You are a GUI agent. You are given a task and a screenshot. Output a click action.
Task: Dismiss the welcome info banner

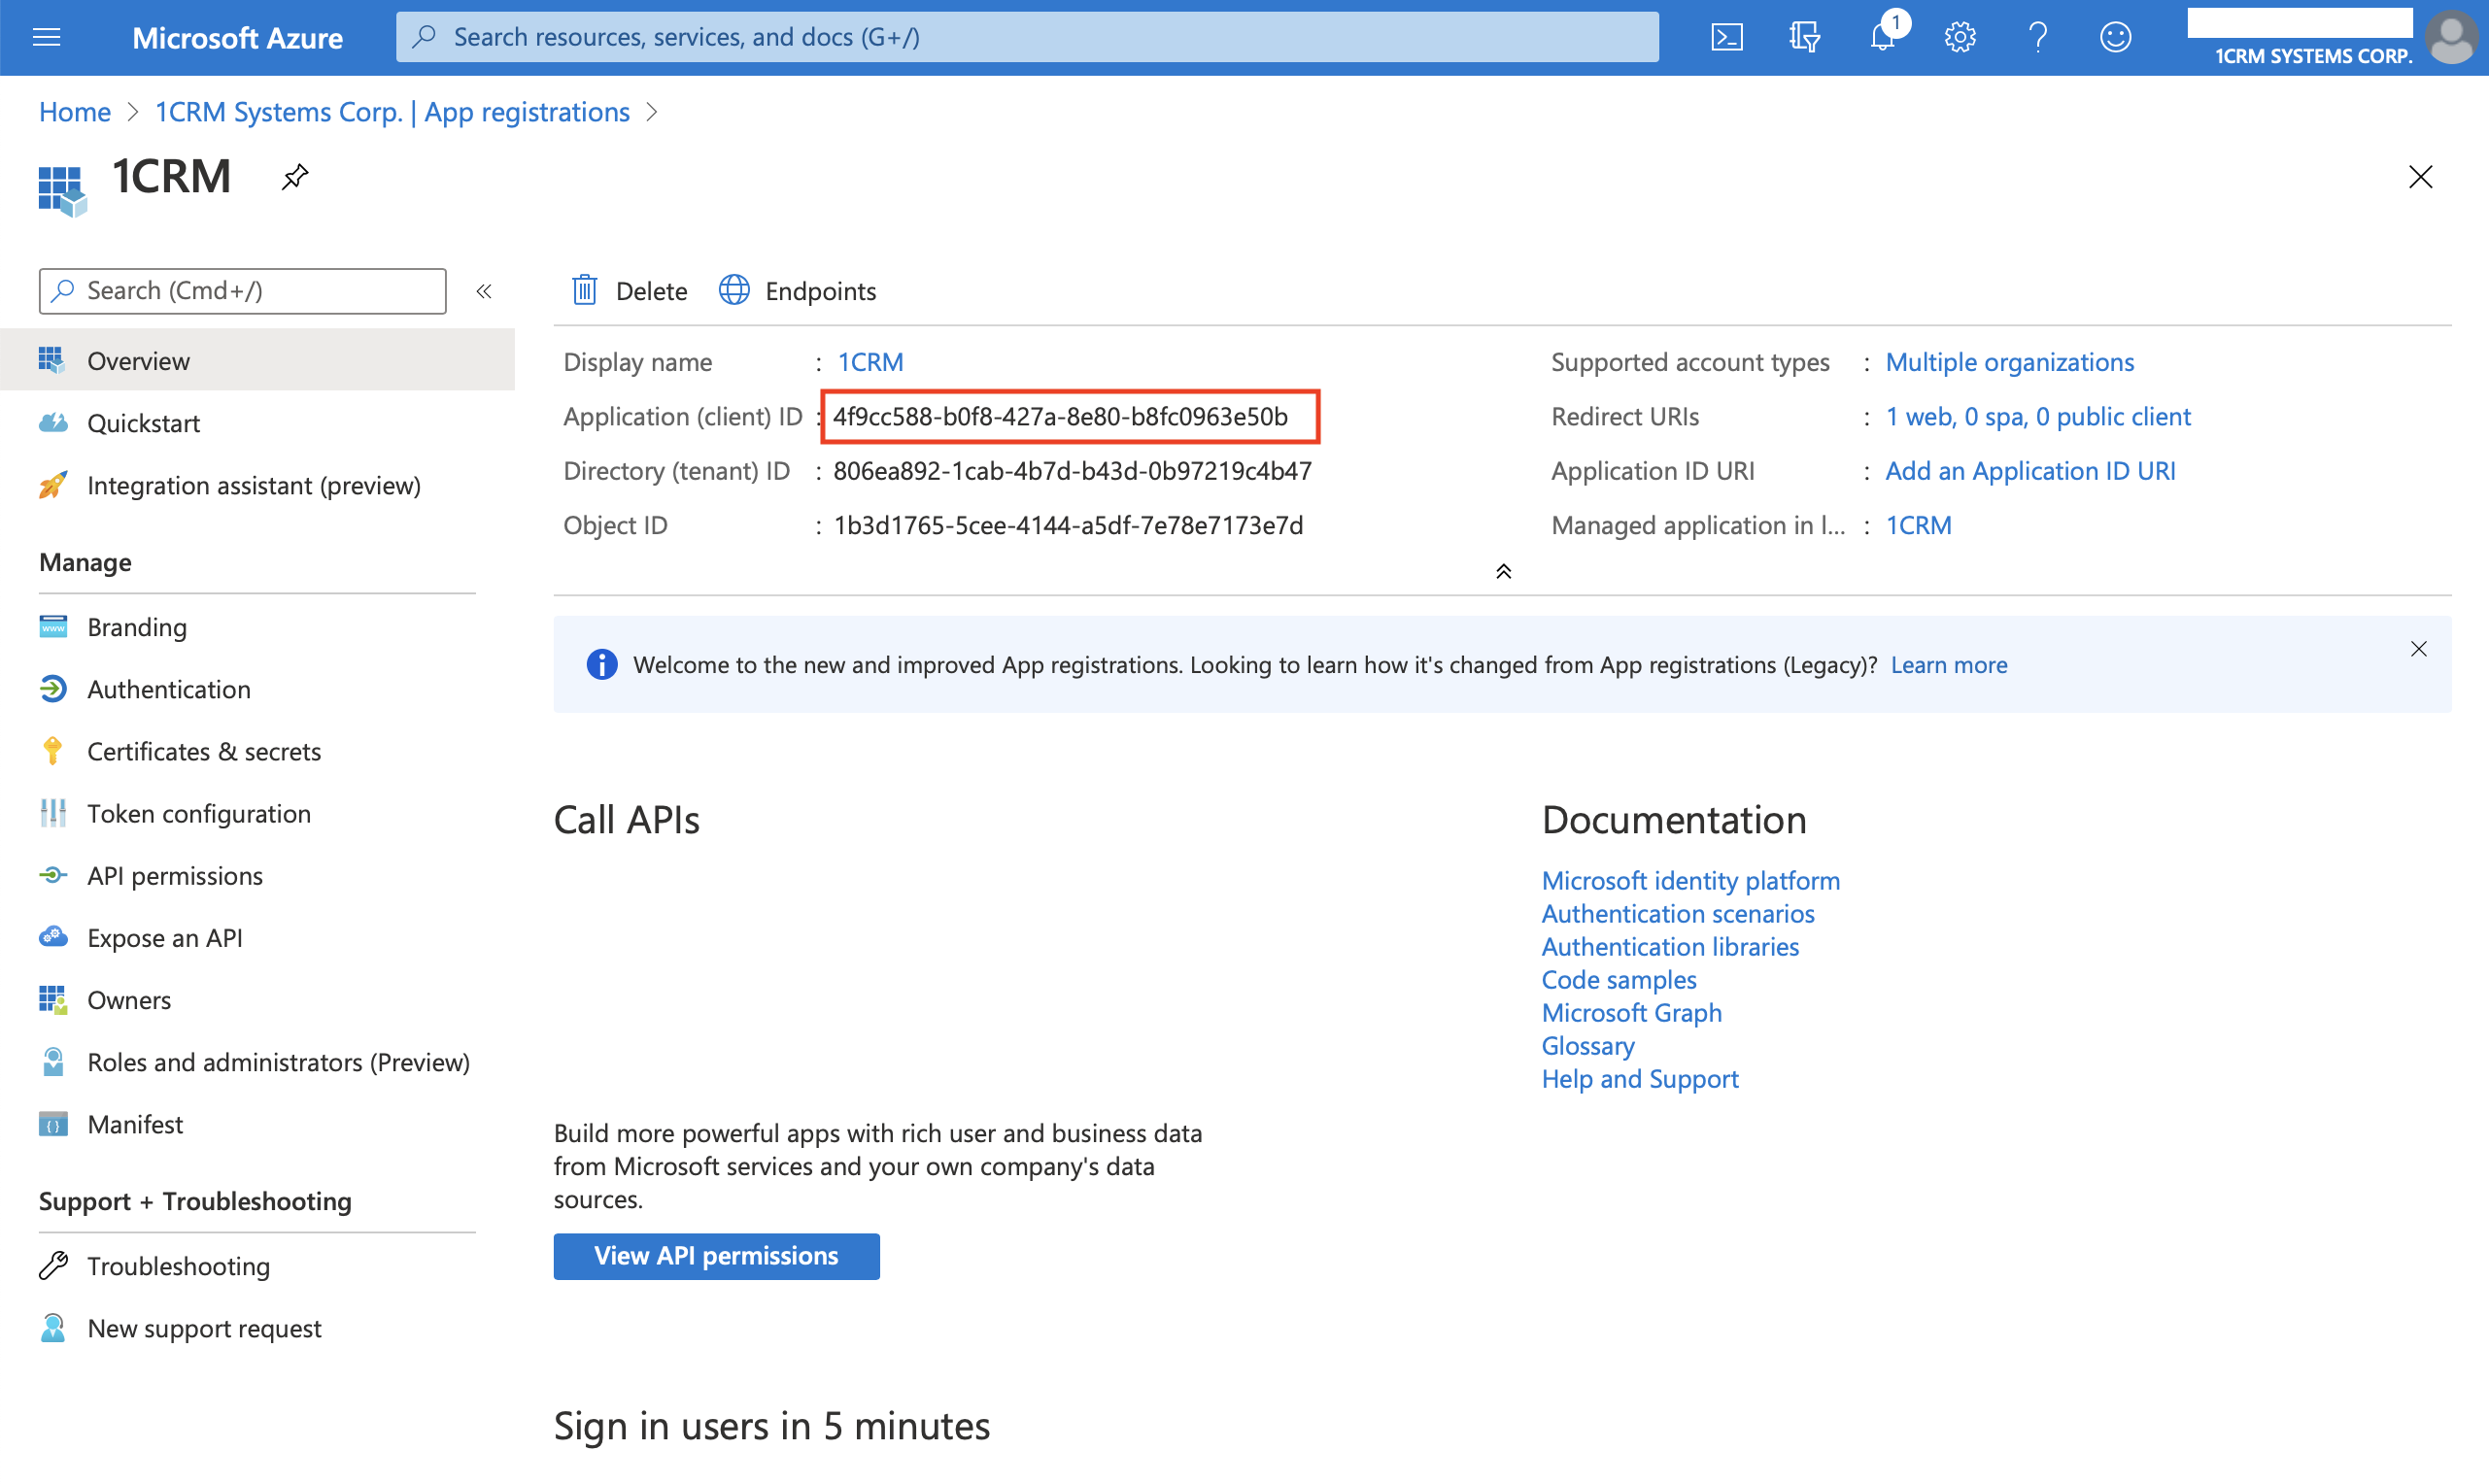[x=2418, y=649]
